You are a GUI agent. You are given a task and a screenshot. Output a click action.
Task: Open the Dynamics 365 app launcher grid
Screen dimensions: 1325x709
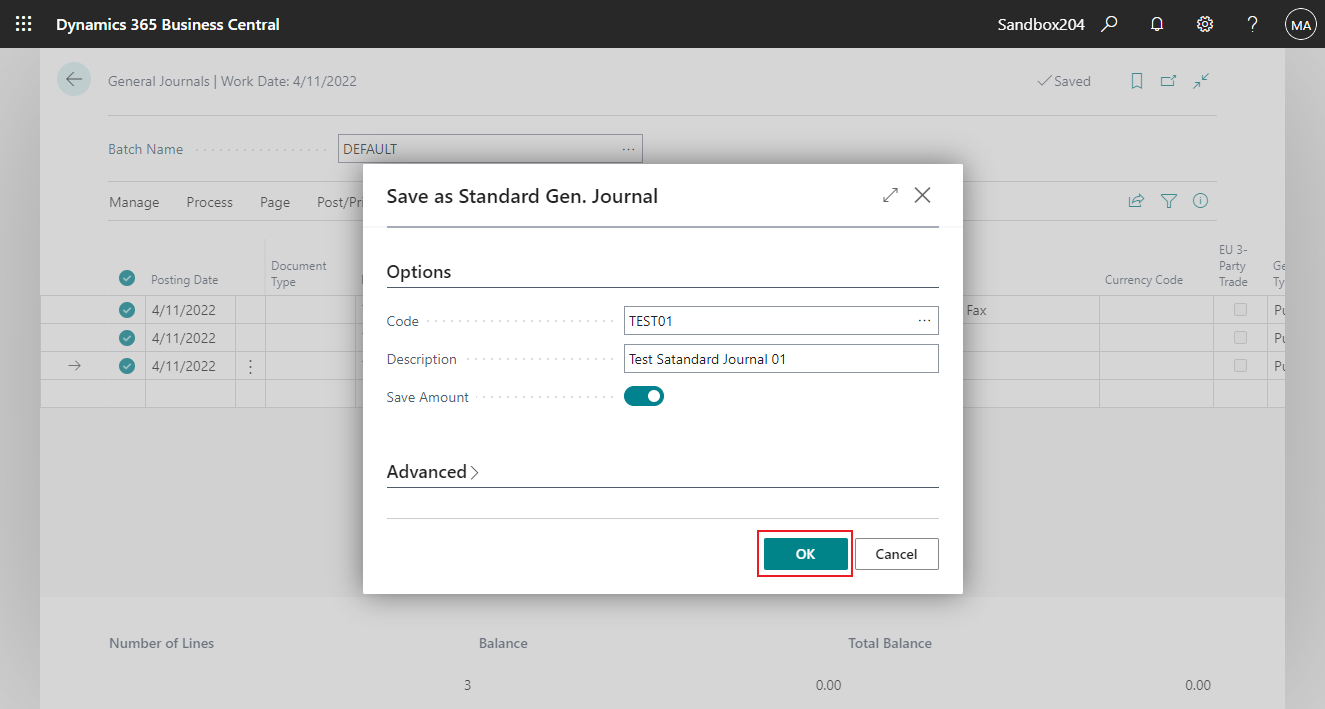point(24,23)
